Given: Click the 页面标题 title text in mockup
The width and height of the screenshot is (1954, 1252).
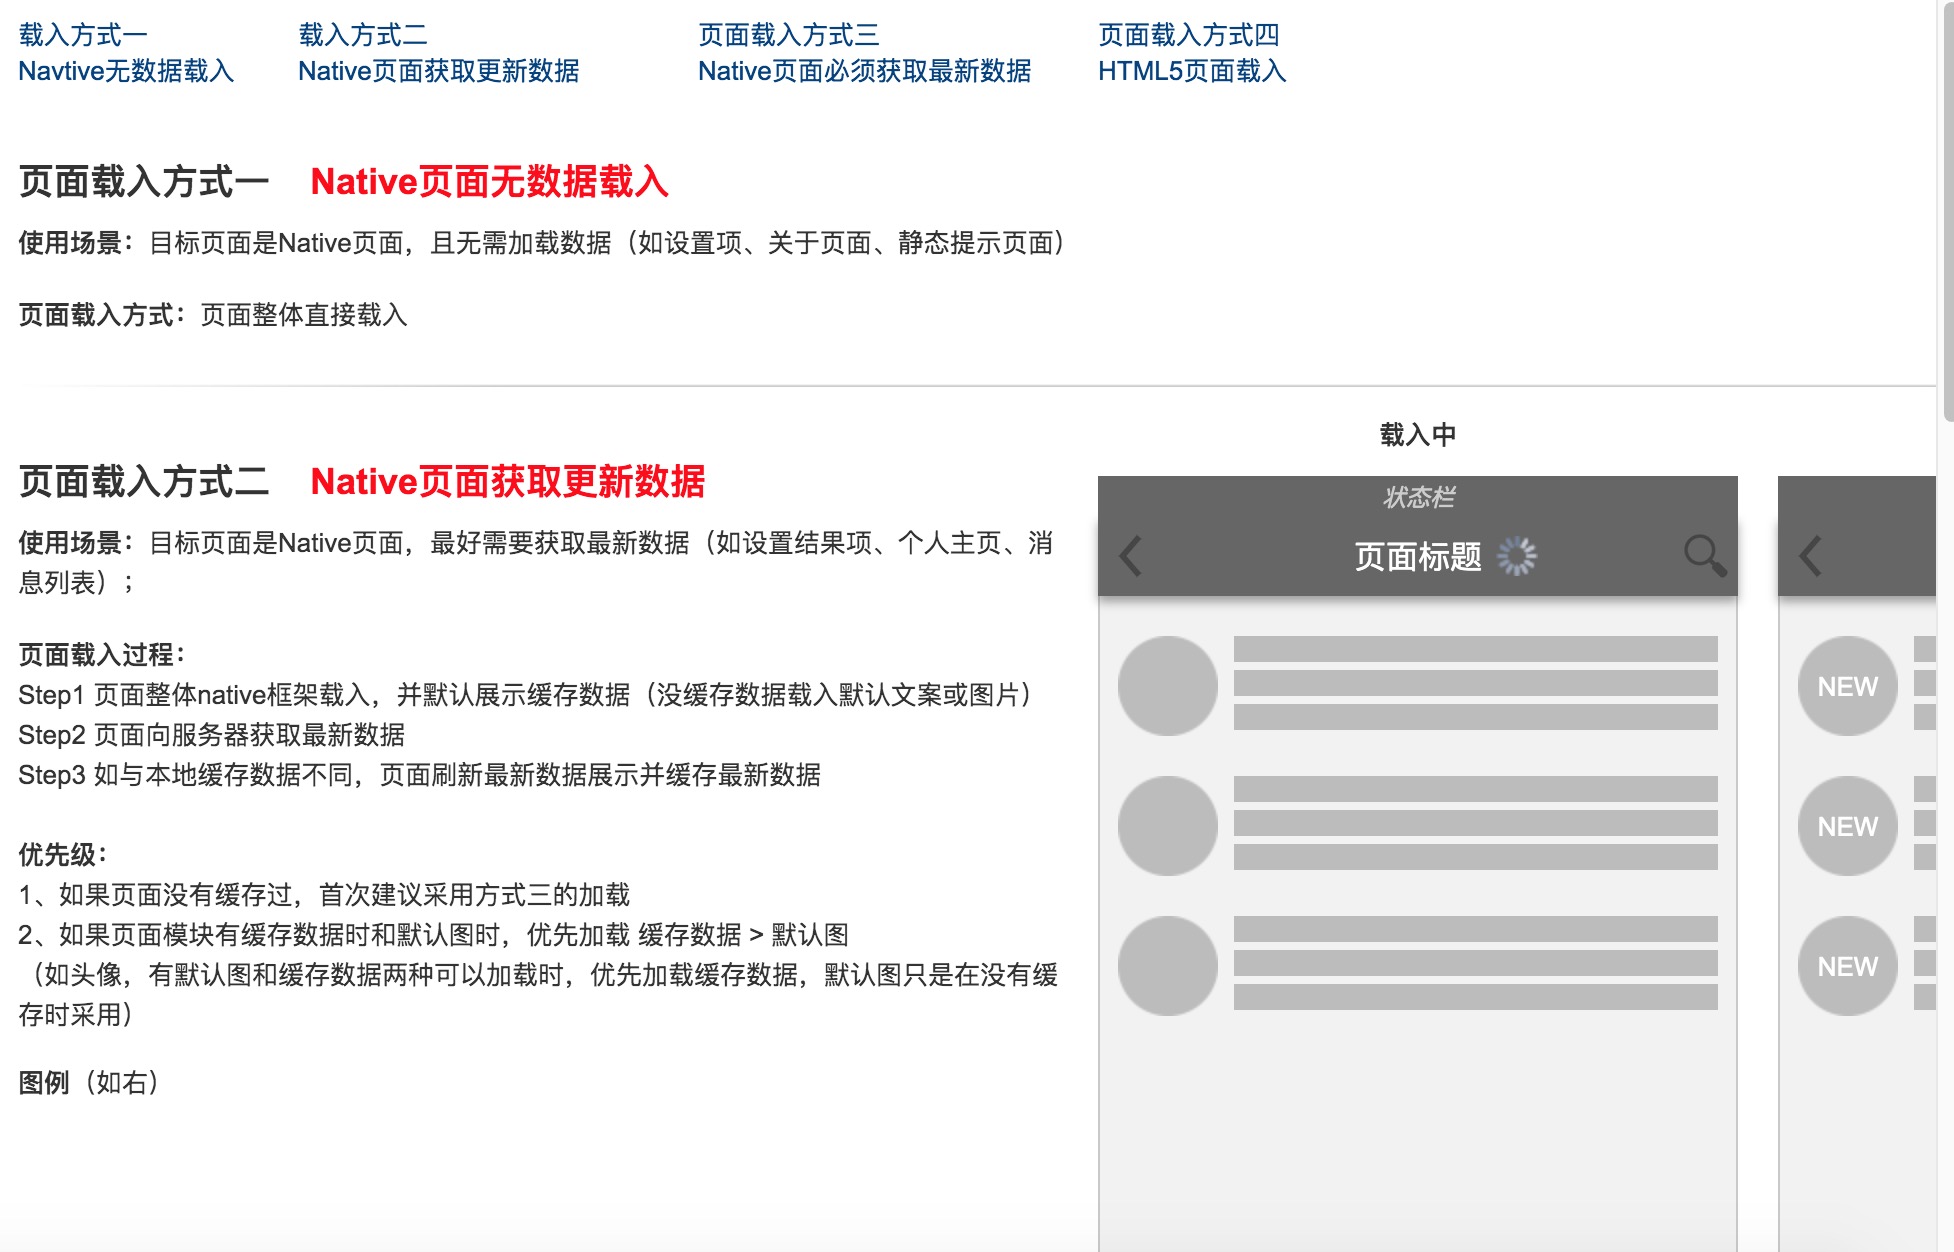Looking at the screenshot, I should 1418,557.
